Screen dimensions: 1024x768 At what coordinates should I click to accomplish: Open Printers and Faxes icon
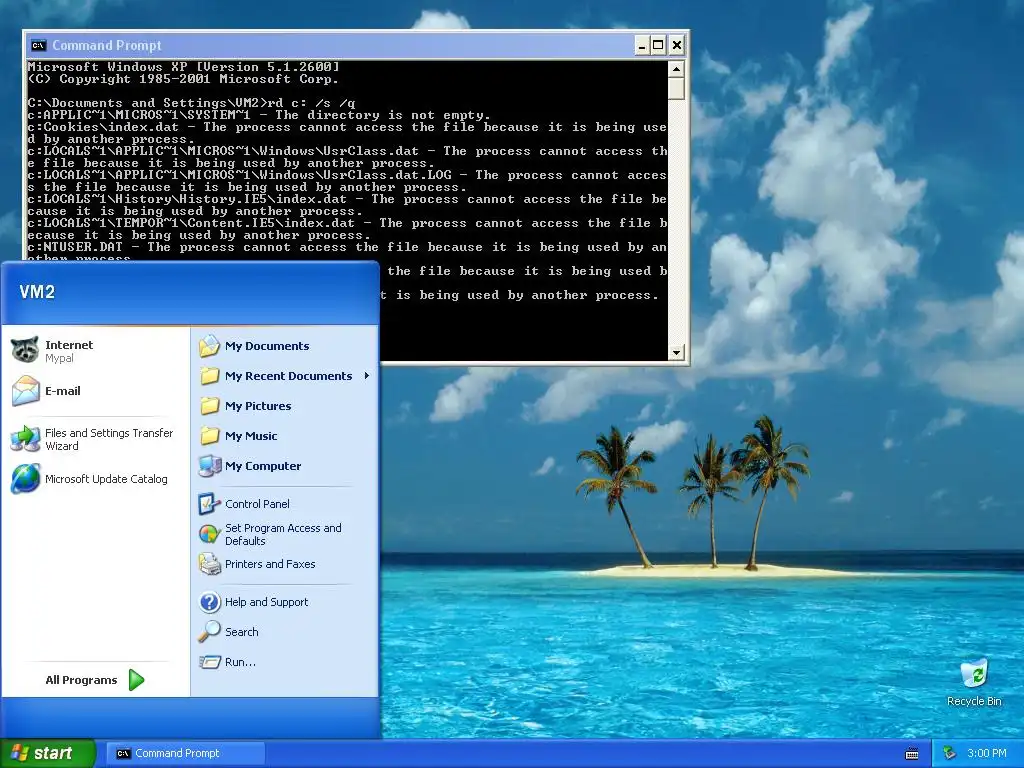[x=210, y=564]
